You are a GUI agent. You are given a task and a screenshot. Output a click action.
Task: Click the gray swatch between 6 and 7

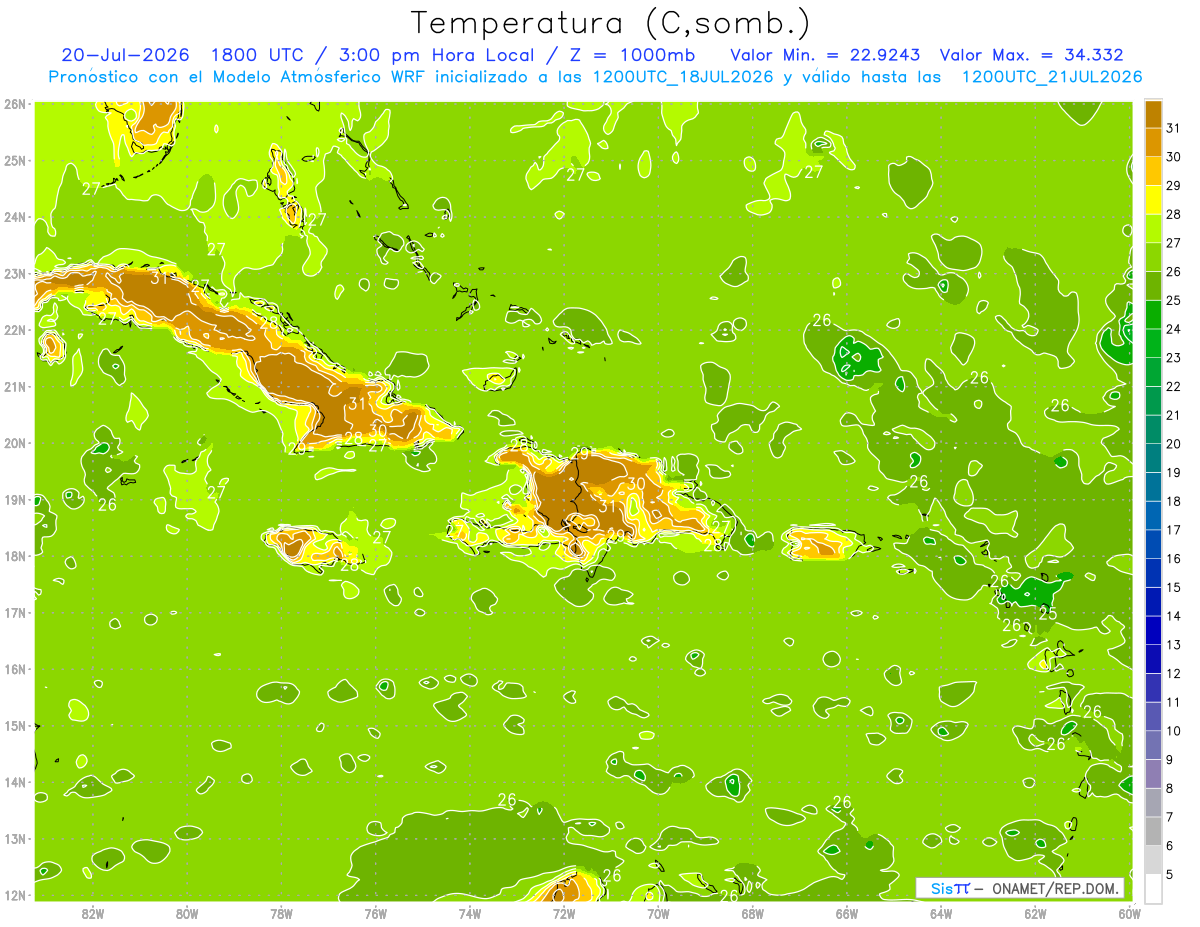pos(1153,831)
